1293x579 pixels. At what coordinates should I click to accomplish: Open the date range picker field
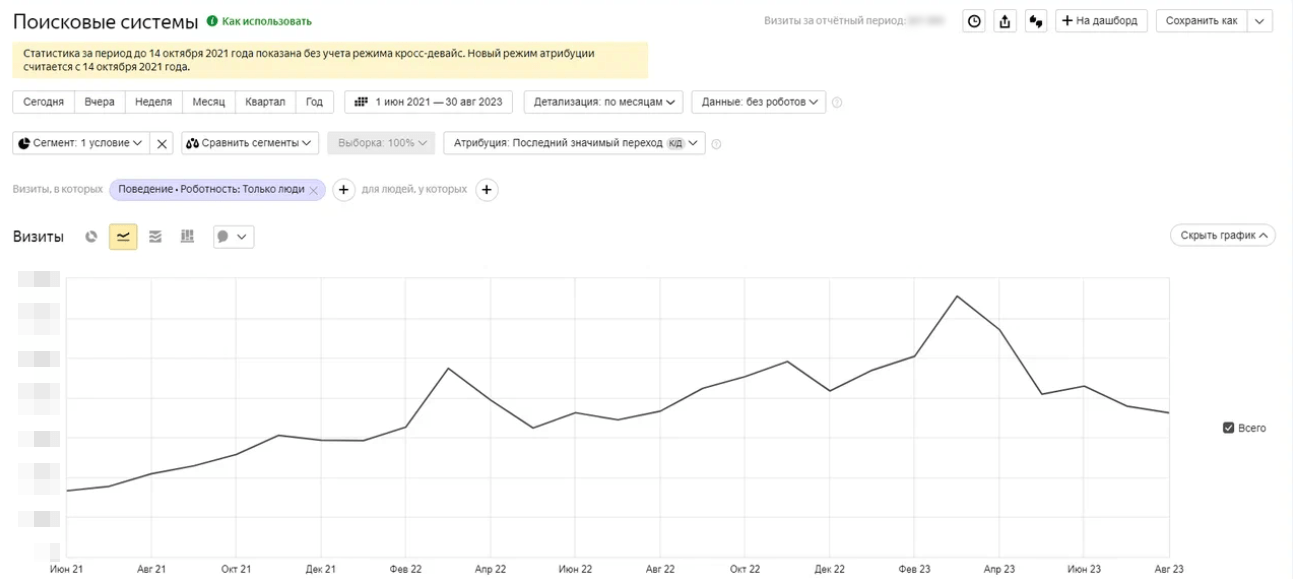coord(429,102)
